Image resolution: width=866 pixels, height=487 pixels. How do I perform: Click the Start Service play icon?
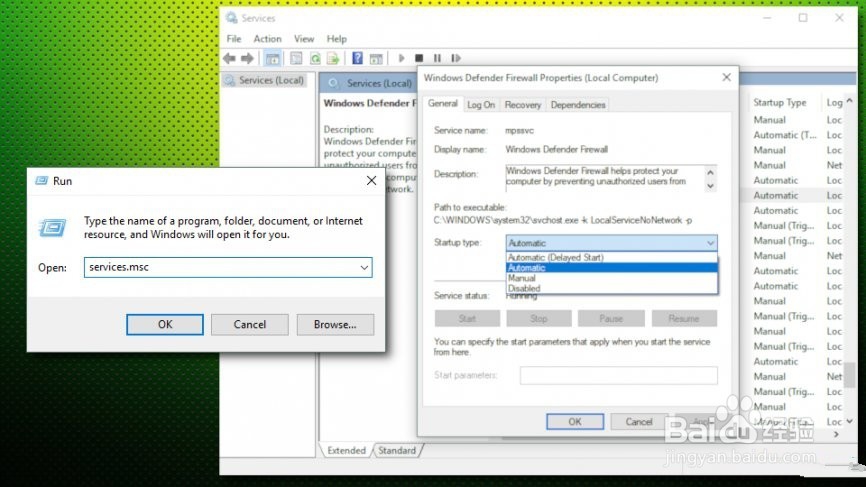tap(402, 58)
